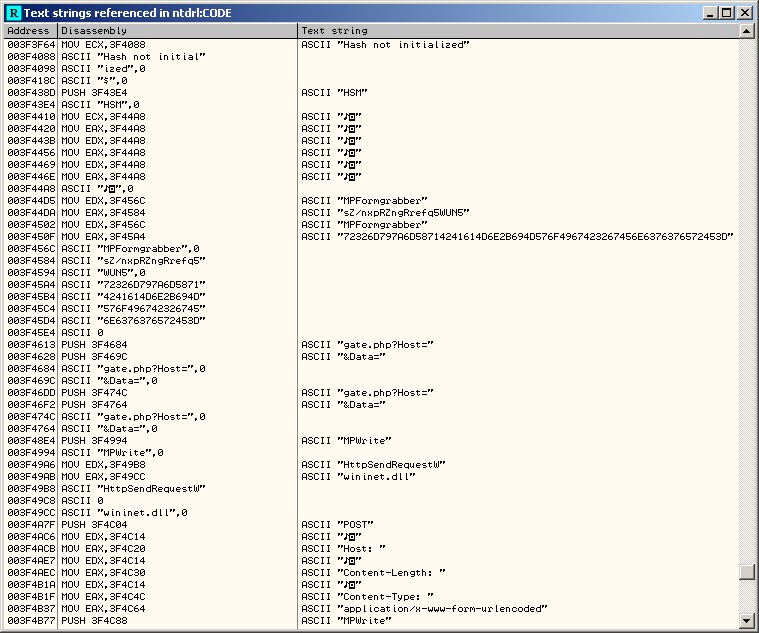Select address 003F44A8 row
The width and height of the screenshot is (759, 633).
372,189
